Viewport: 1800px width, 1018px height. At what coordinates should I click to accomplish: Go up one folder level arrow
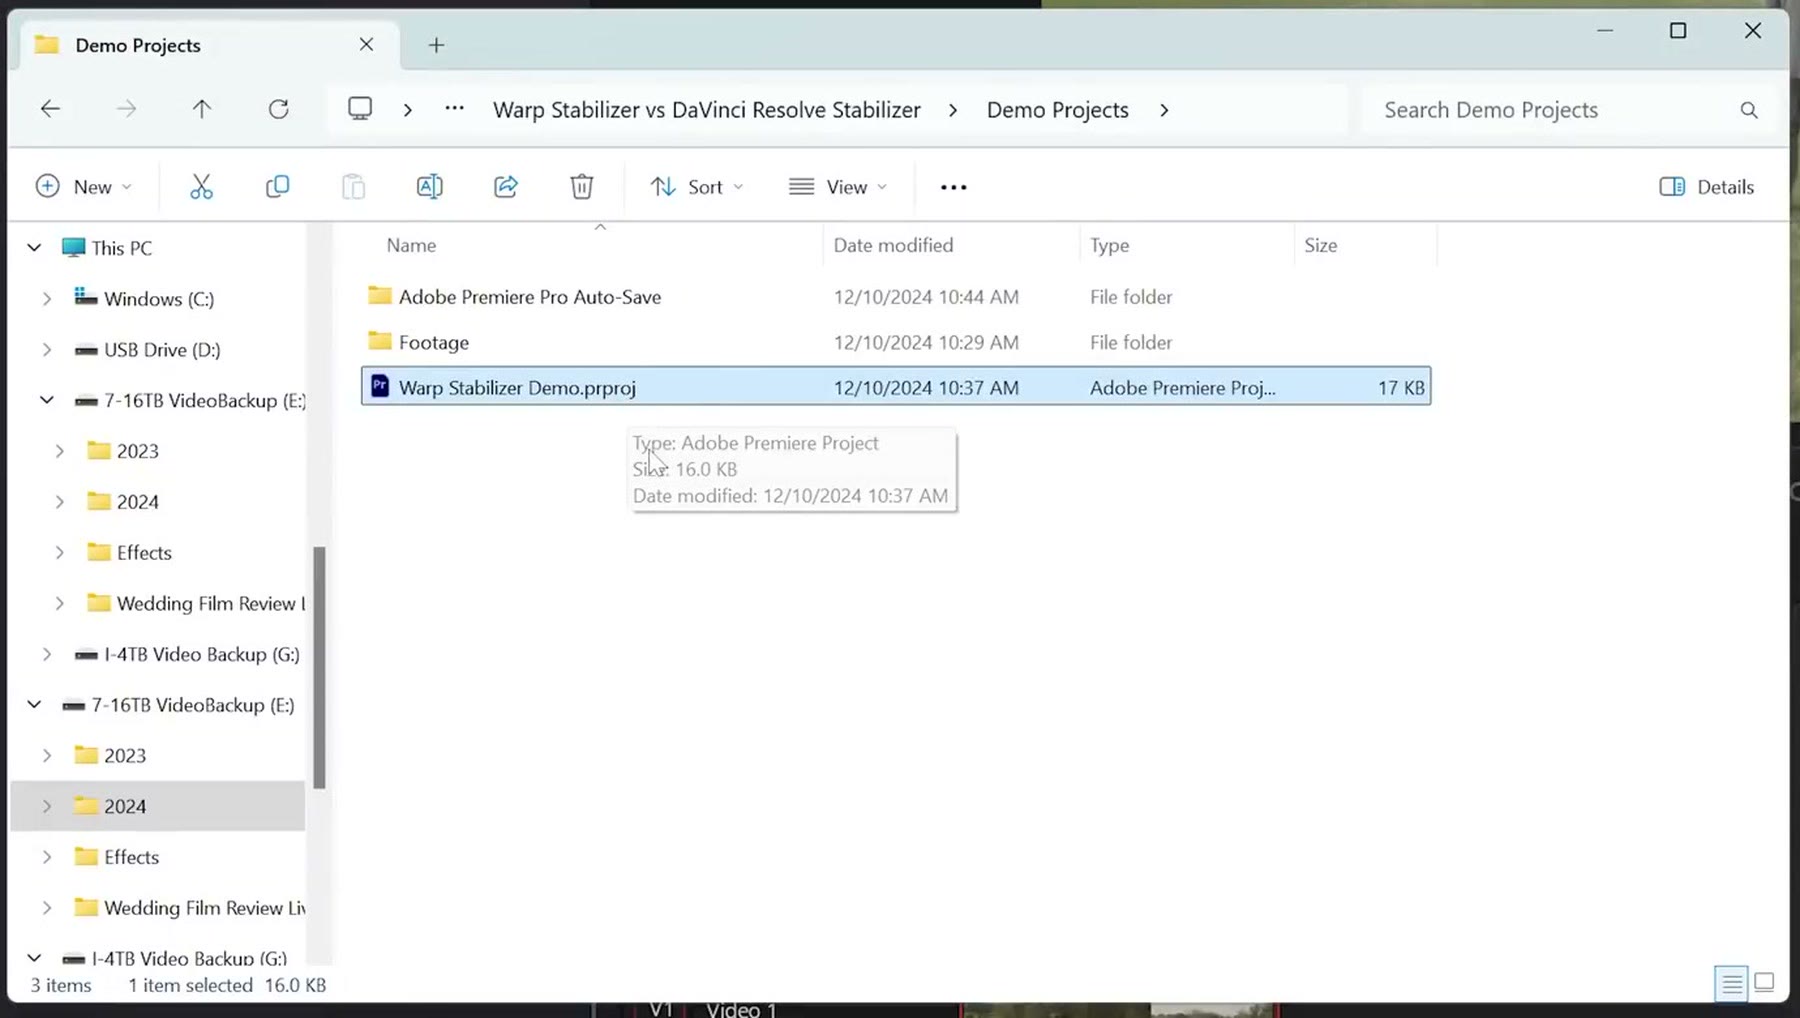[202, 109]
